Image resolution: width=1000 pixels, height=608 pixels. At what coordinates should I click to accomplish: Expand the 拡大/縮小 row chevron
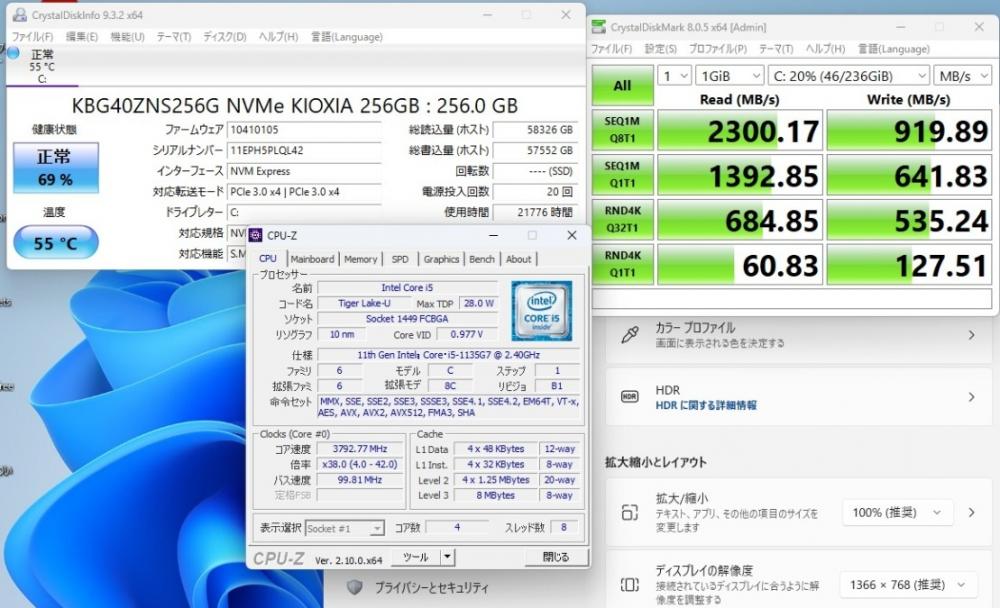pos(971,512)
